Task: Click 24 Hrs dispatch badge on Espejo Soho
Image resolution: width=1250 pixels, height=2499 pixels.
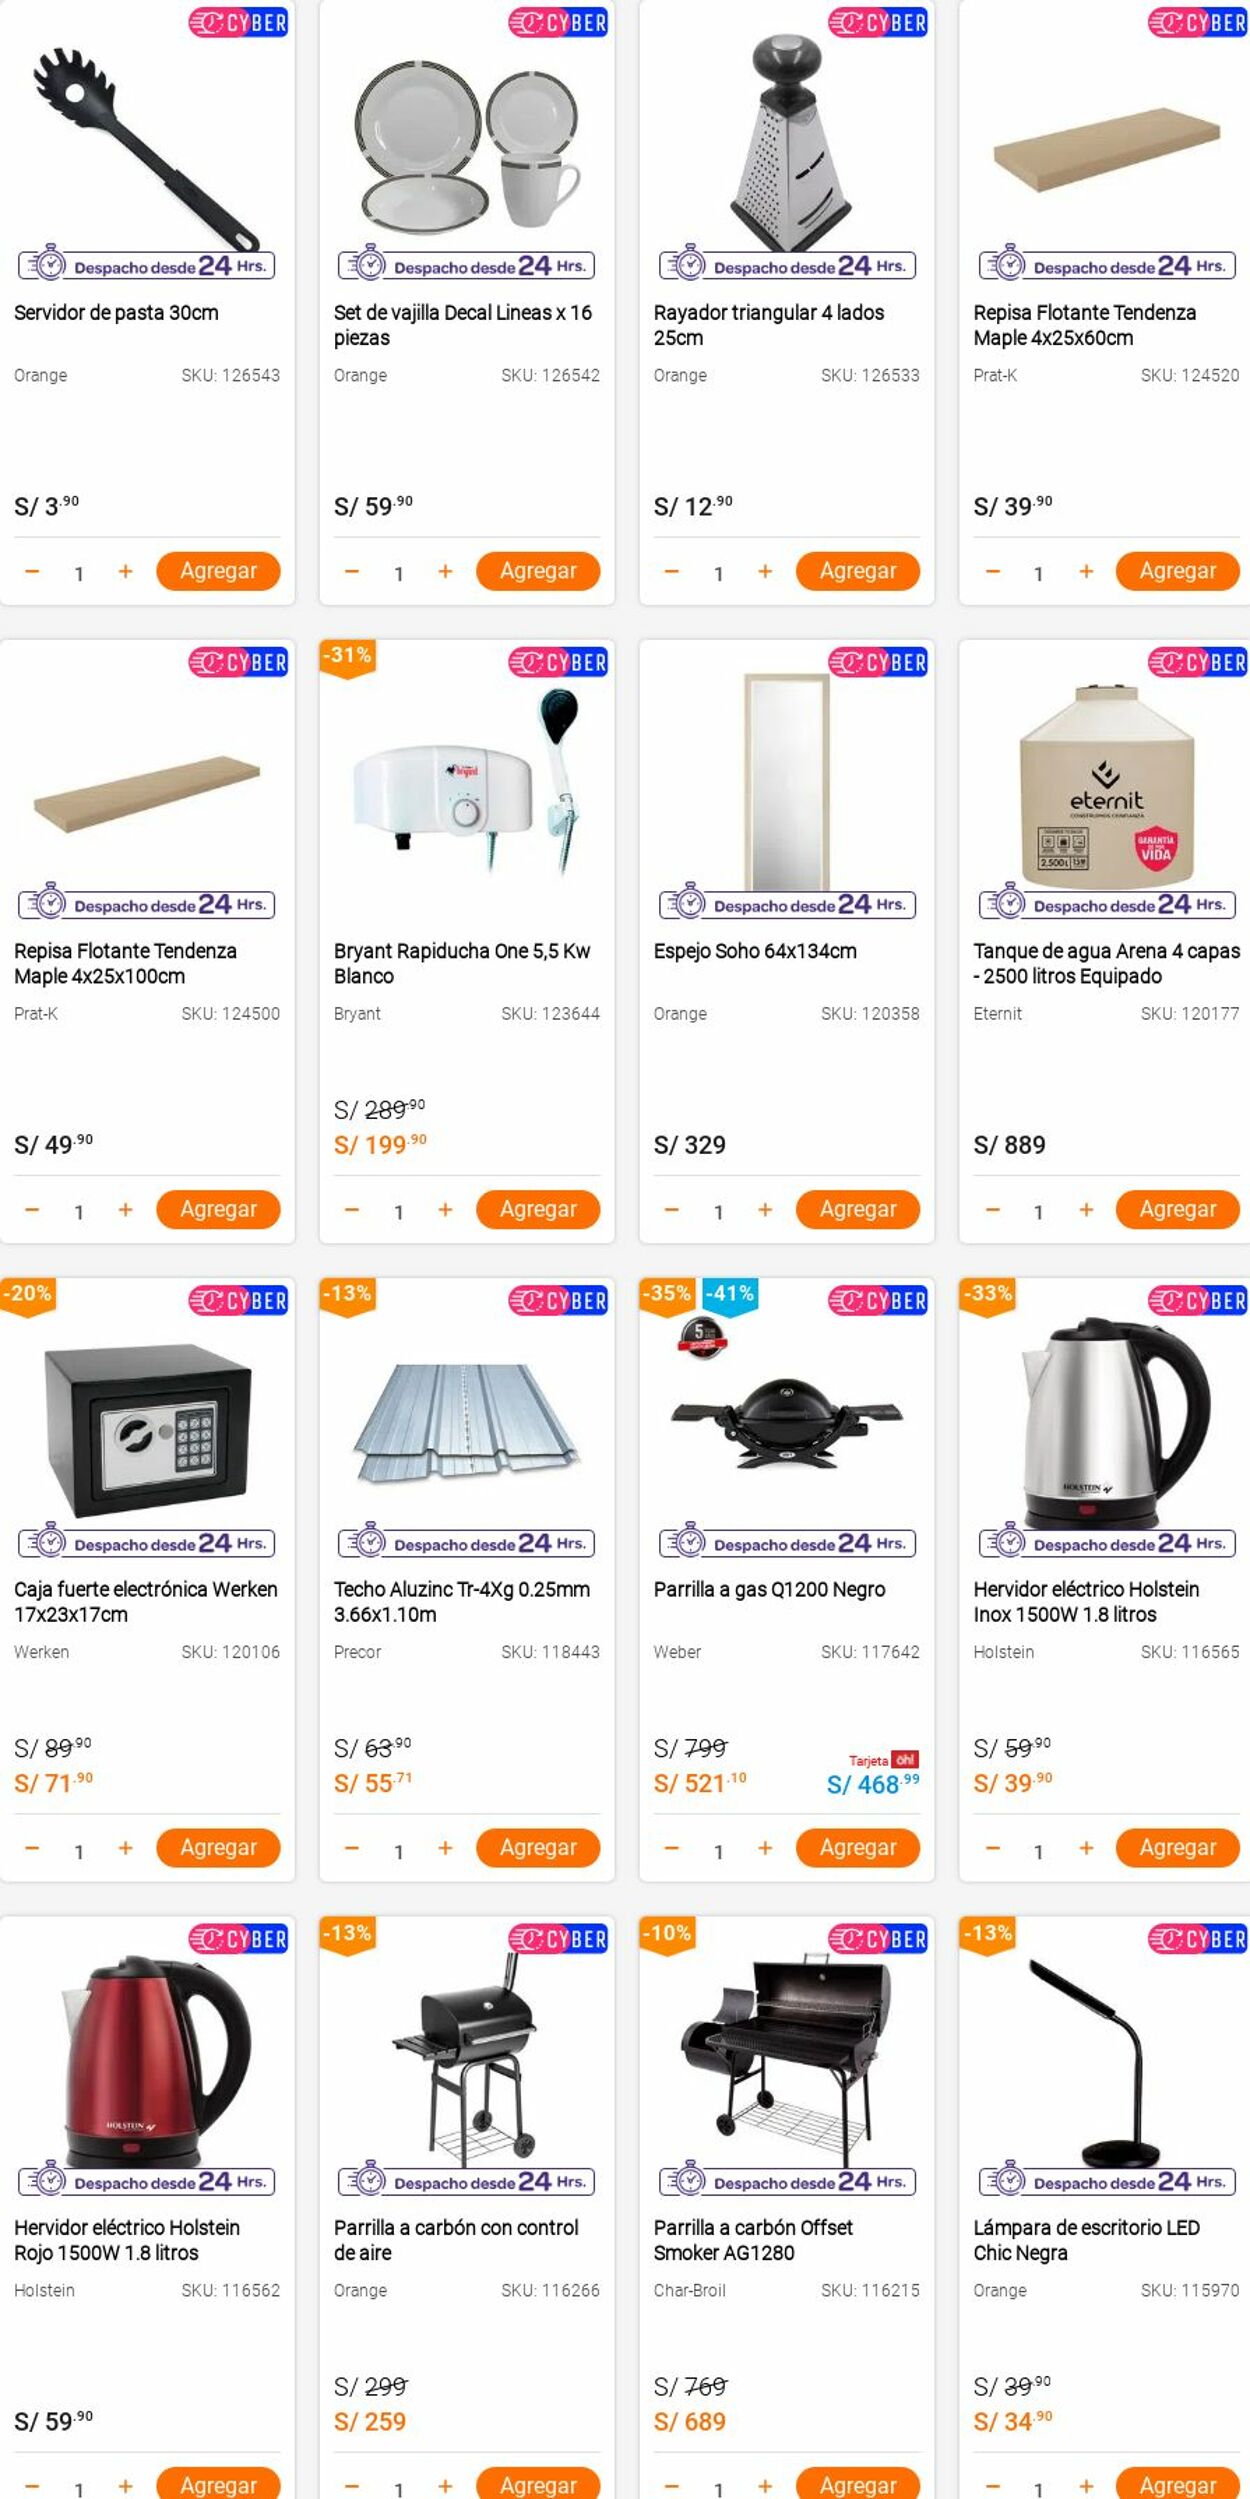Action: pyautogui.click(x=787, y=905)
